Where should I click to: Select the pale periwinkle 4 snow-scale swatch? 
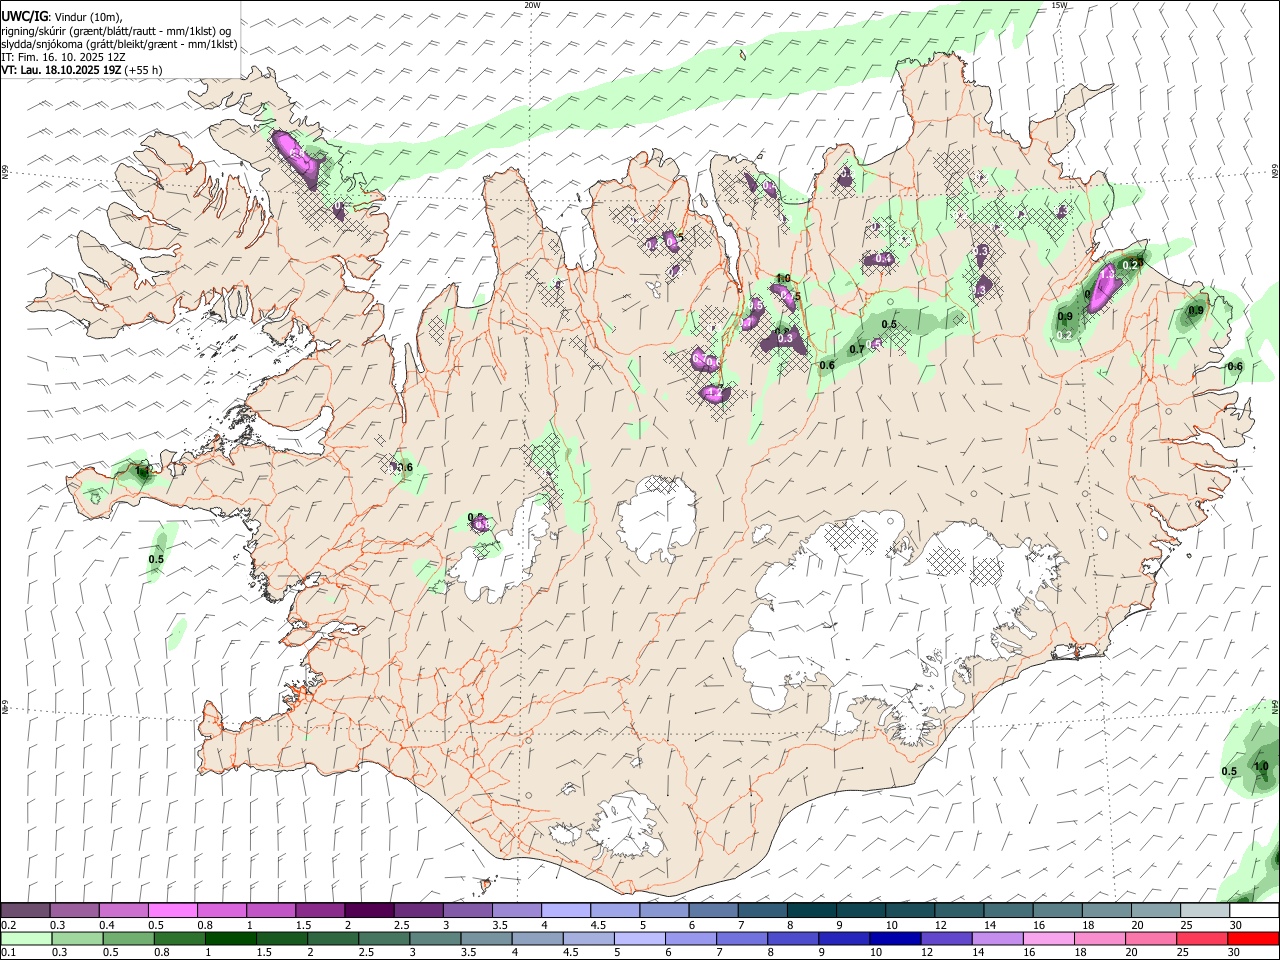point(565,911)
